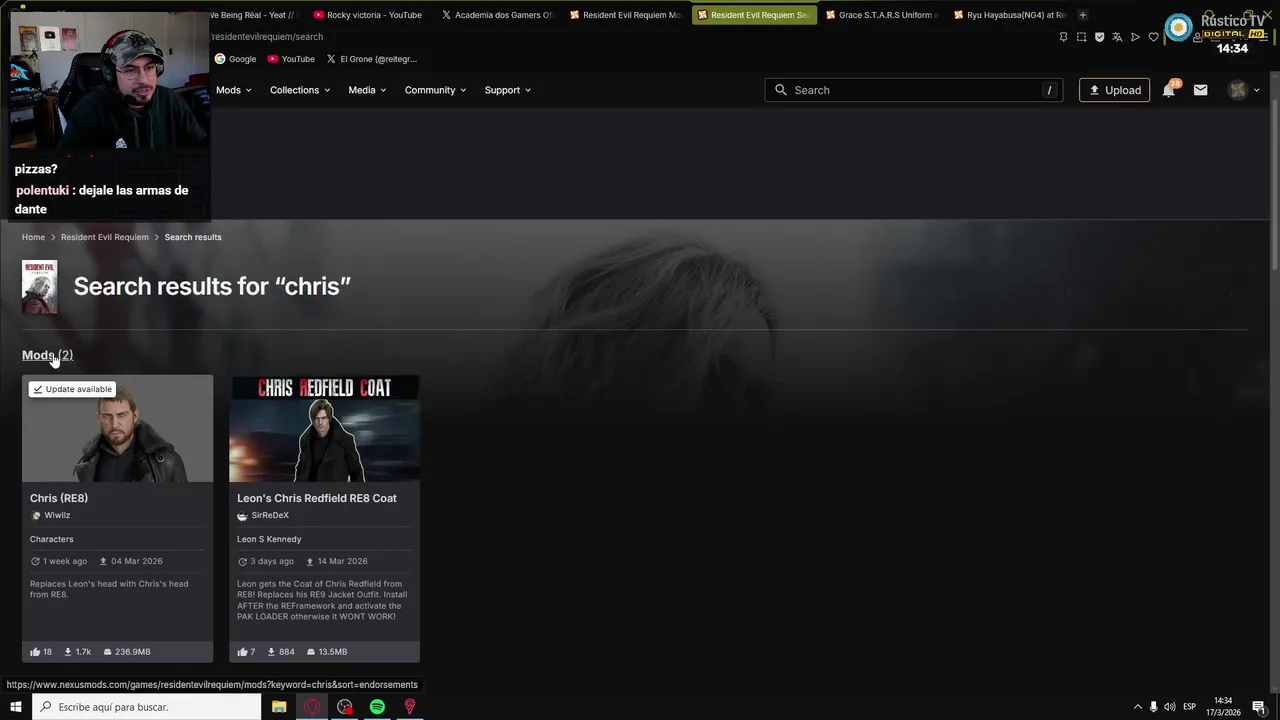1280x720 pixels.
Task: Open the user avatar account menu
Action: [1244, 90]
